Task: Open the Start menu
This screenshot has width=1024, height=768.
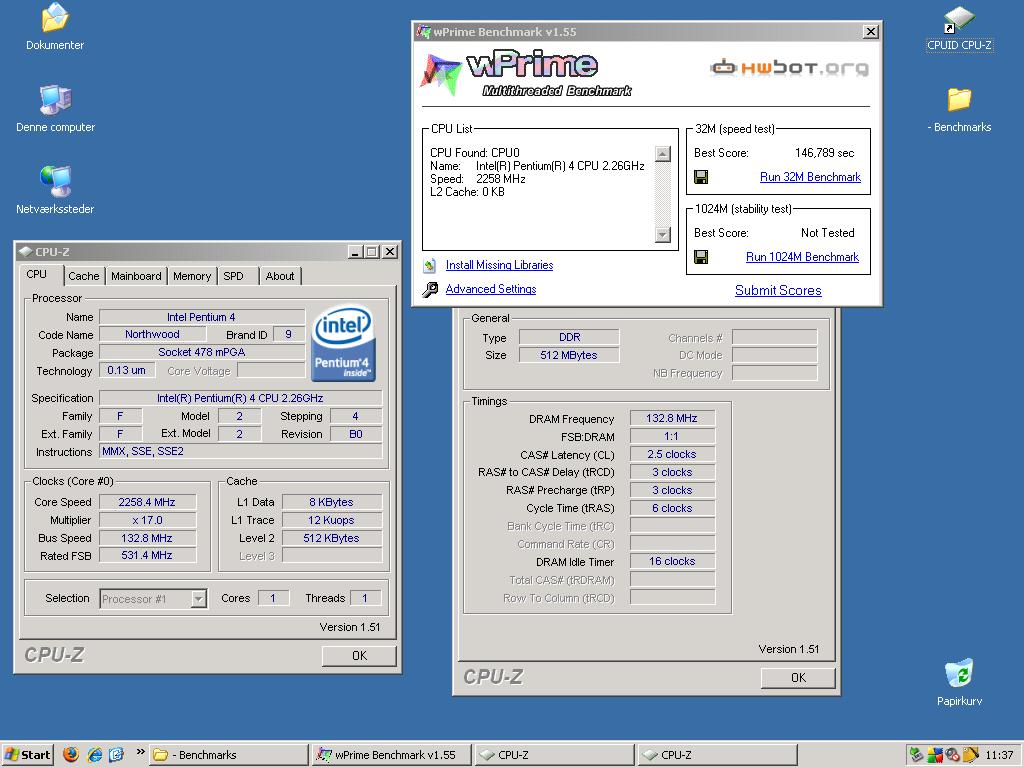Action: point(27,754)
